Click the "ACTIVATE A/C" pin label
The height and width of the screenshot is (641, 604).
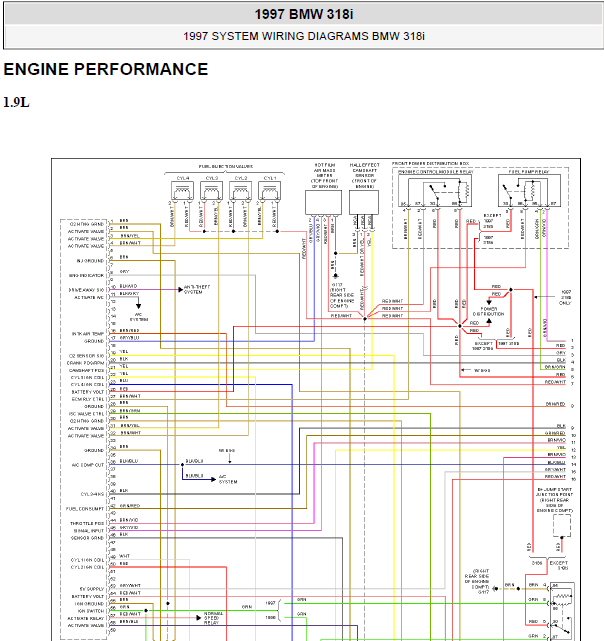[89, 297]
